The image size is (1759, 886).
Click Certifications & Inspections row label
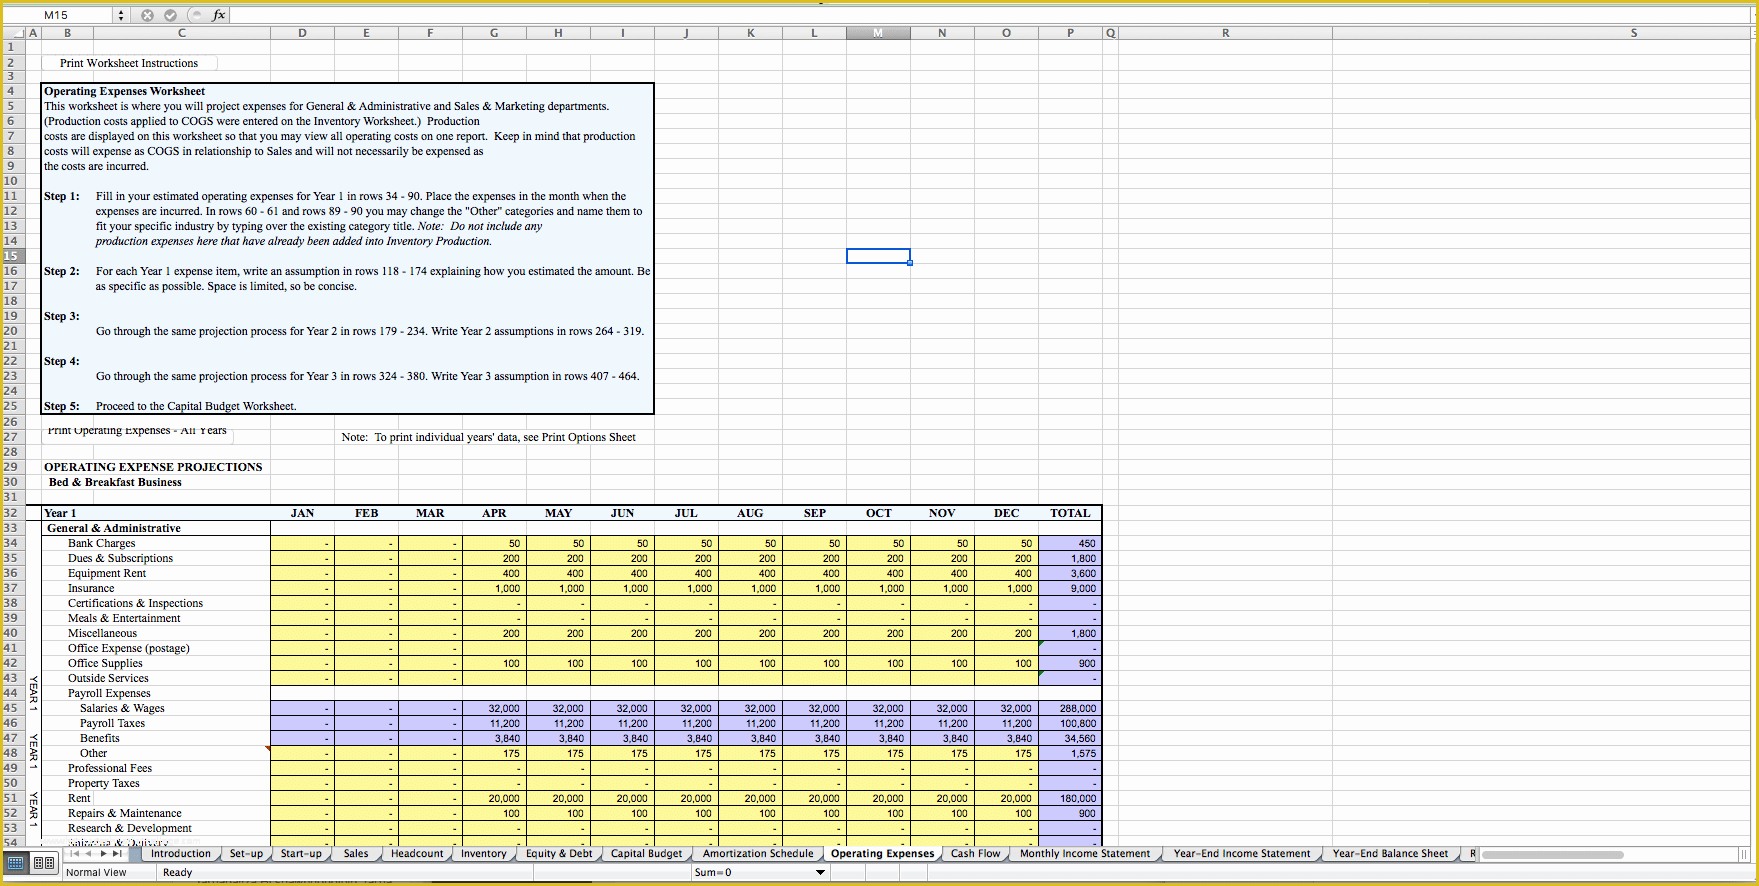[135, 603]
